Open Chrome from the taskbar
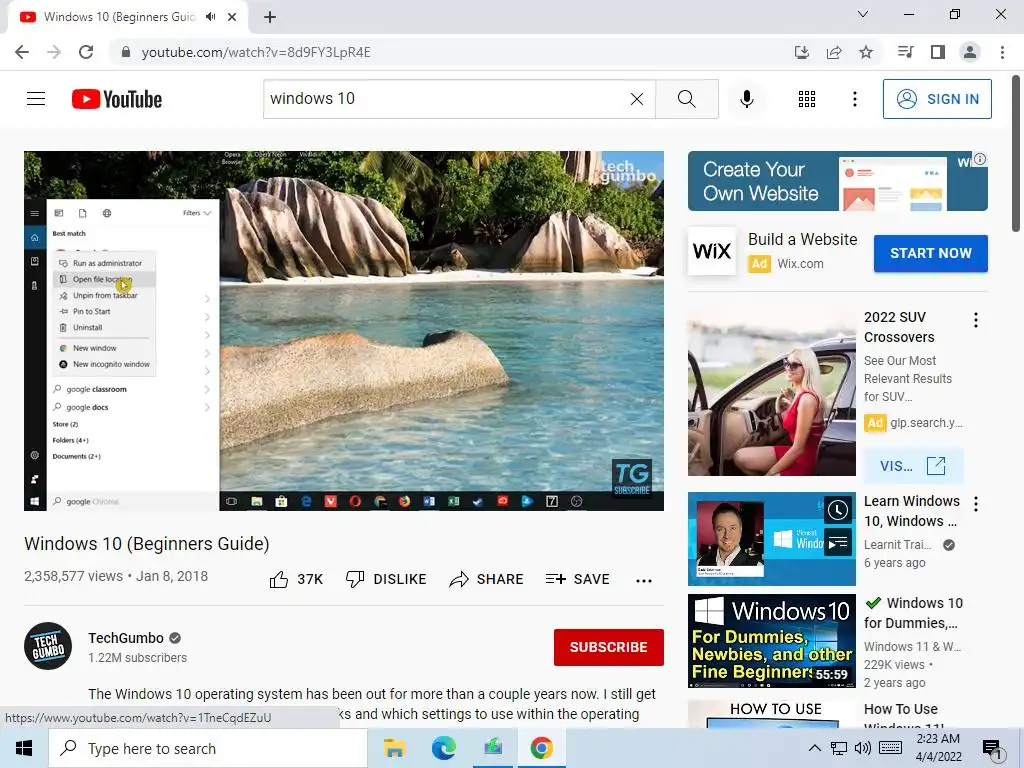Screen dimensions: 1024x768 click(541, 748)
